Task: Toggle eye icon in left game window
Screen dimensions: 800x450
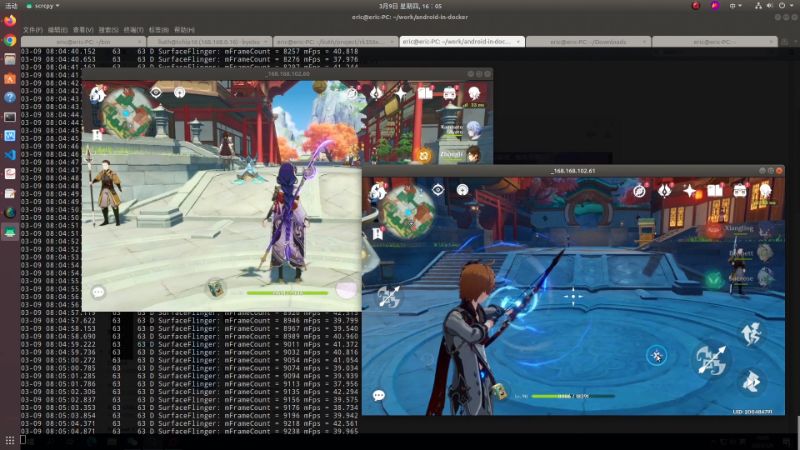Action: [x=156, y=92]
